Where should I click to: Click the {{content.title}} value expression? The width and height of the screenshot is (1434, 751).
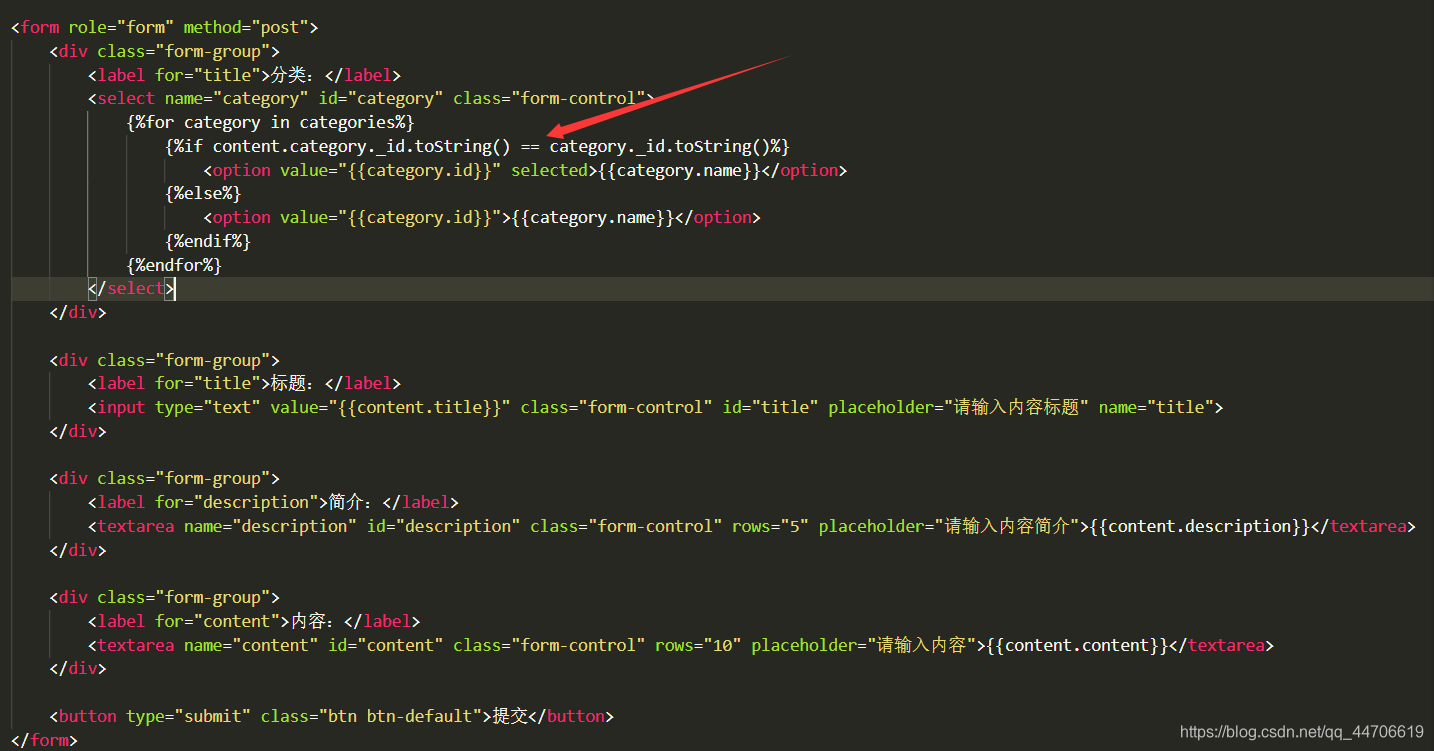425,407
